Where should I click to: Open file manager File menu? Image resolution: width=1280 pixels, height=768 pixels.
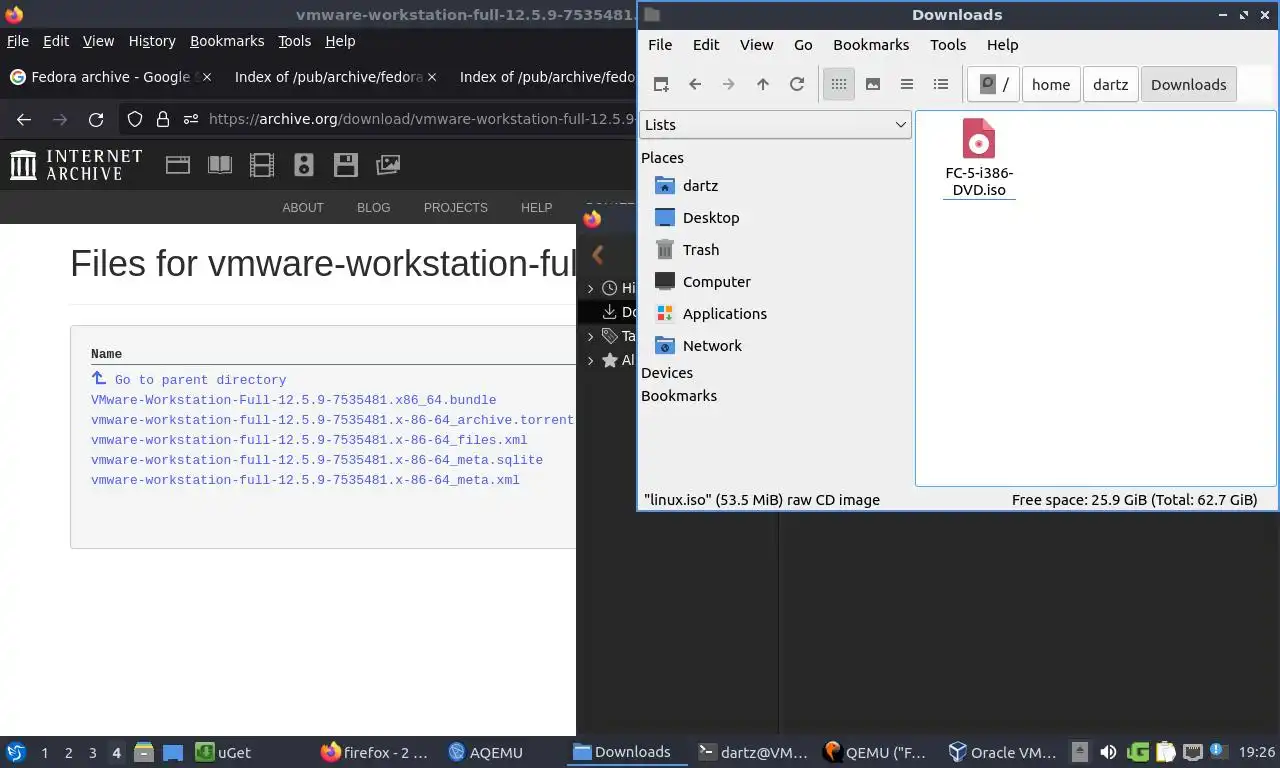(660, 45)
